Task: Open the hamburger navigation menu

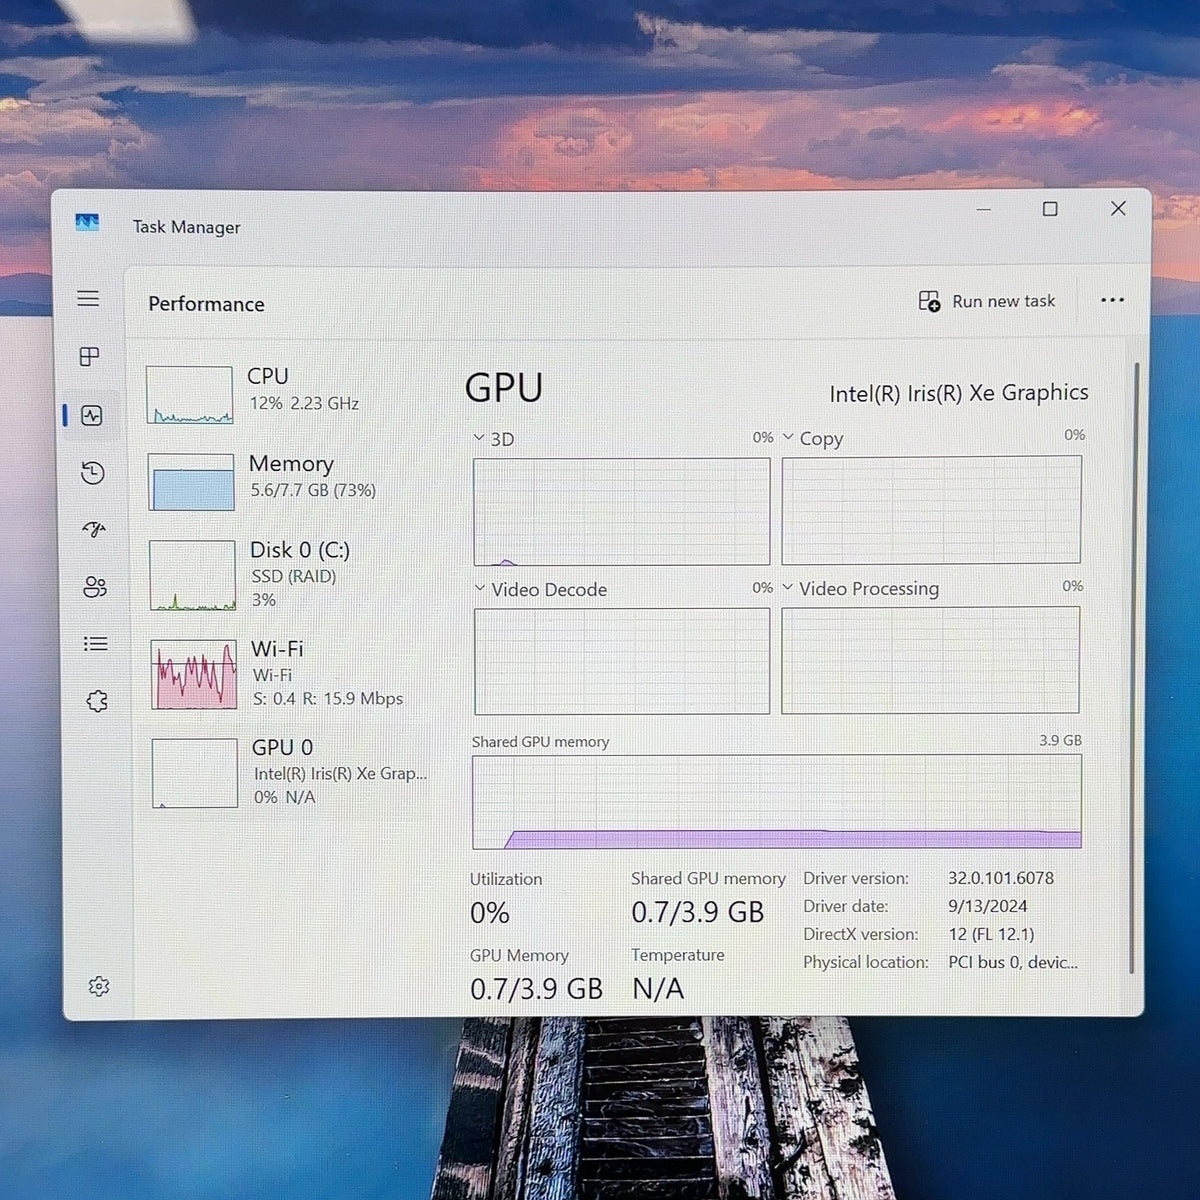Action: tap(88, 298)
